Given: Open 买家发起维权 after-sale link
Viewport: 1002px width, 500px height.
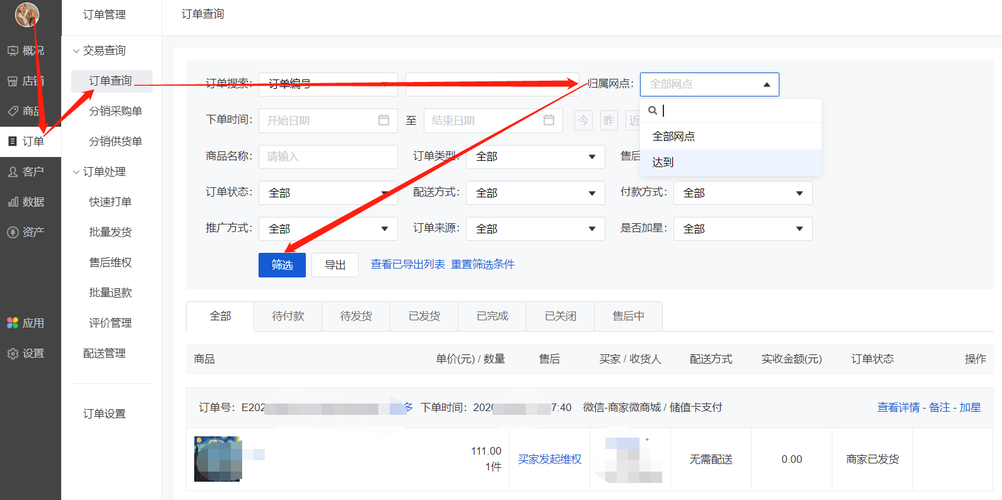Looking at the screenshot, I should 550,459.
